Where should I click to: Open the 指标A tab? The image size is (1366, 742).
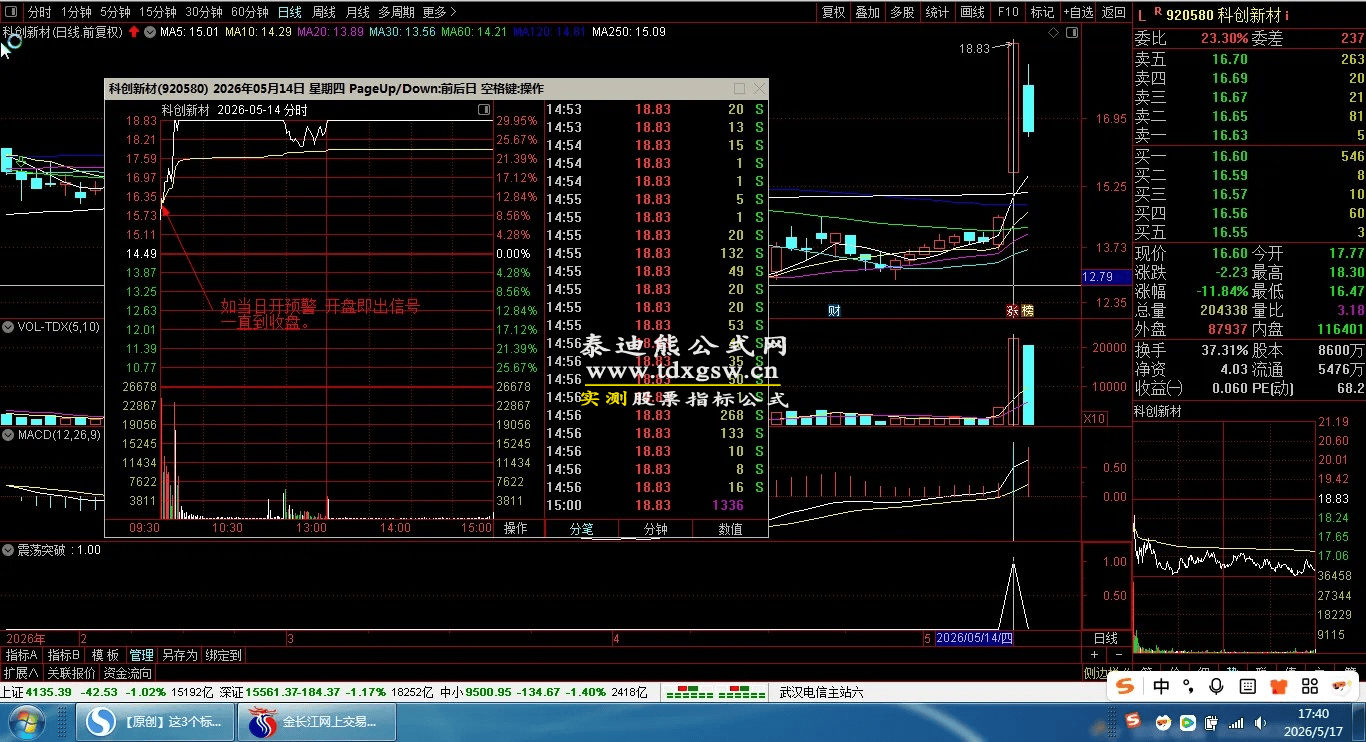click(x=21, y=655)
